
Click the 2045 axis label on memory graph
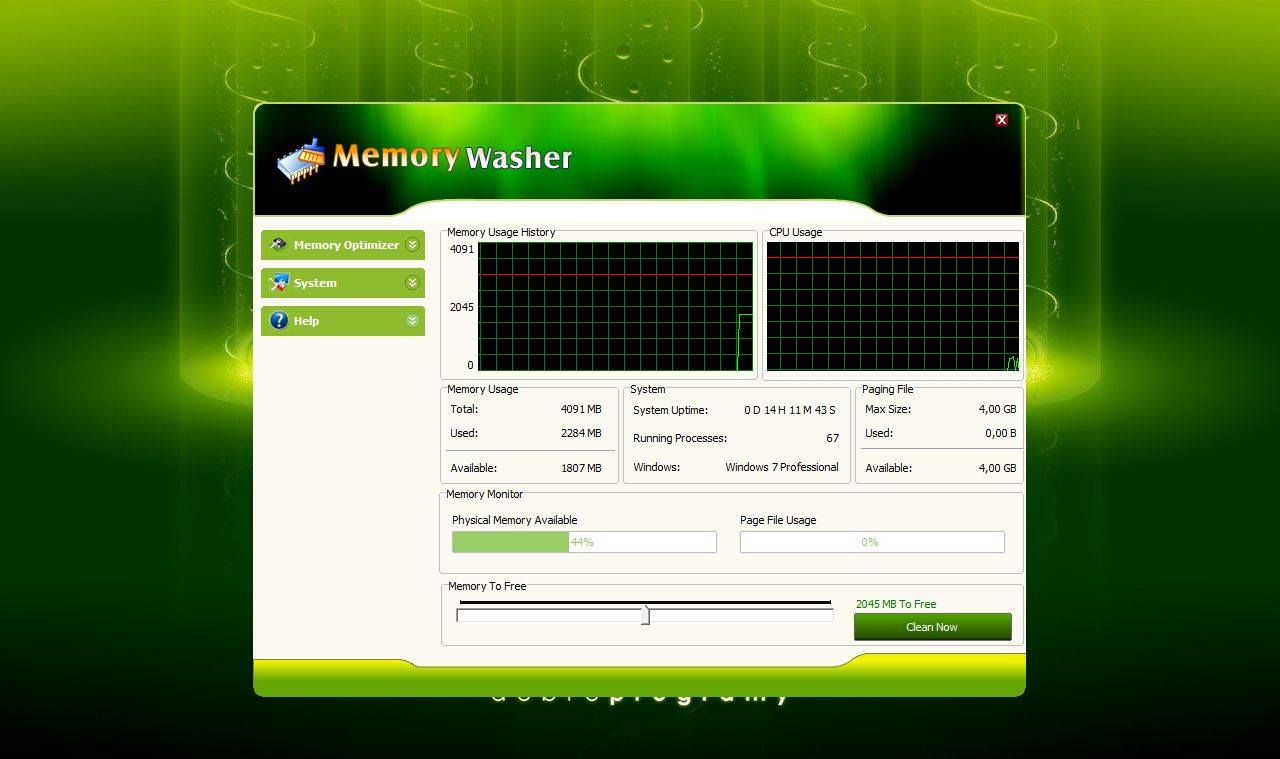(x=461, y=307)
